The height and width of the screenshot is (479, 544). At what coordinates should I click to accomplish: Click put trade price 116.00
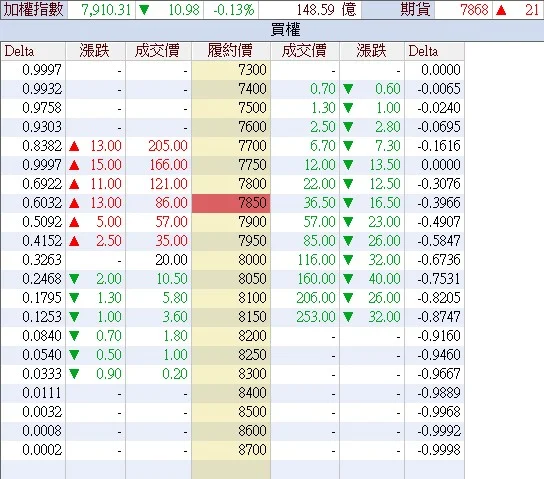(x=317, y=260)
